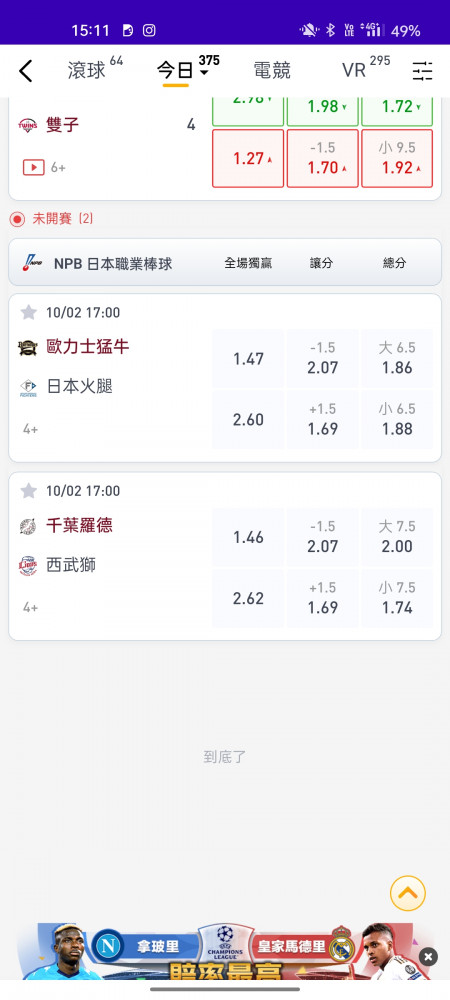Switch to the 滾球 tab
The image size is (450, 1000).
tap(87, 70)
